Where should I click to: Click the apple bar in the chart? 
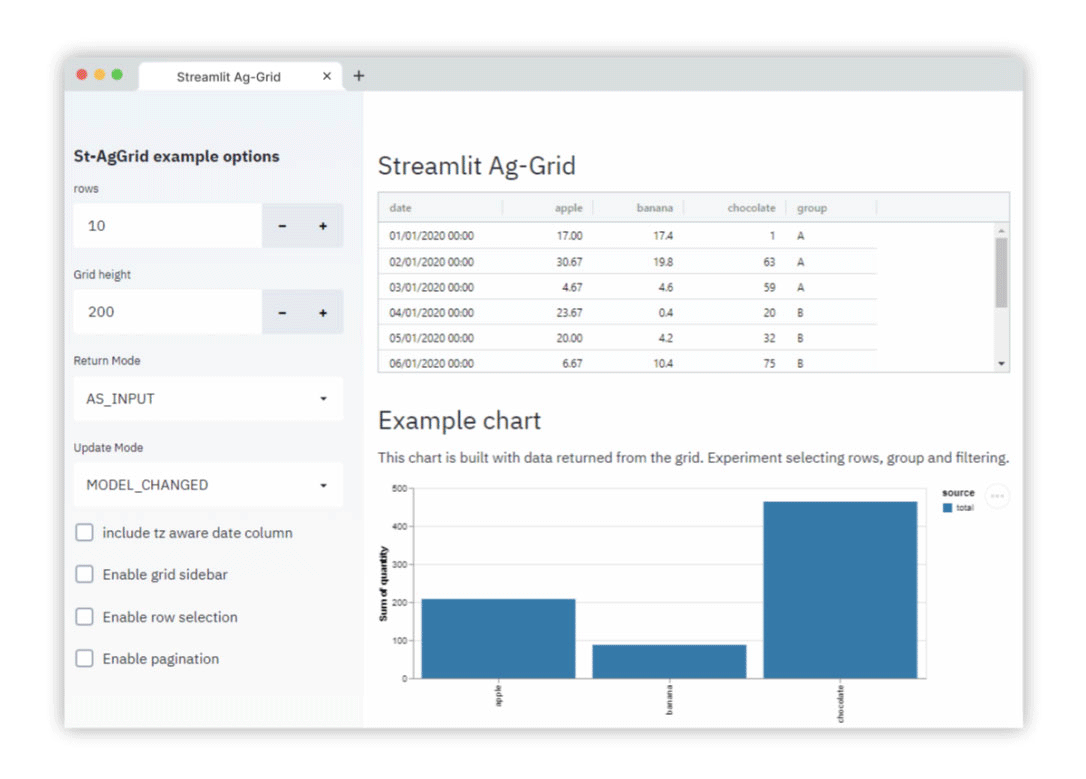pos(498,638)
